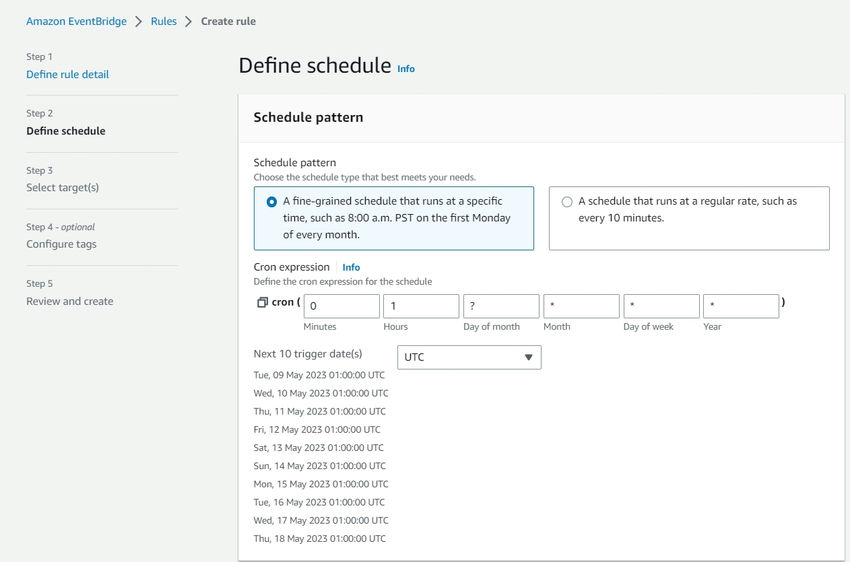Click the Minutes cron input field
Viewport: 850px width, 562px height.
pyautogui.click(x=342, y=306)
